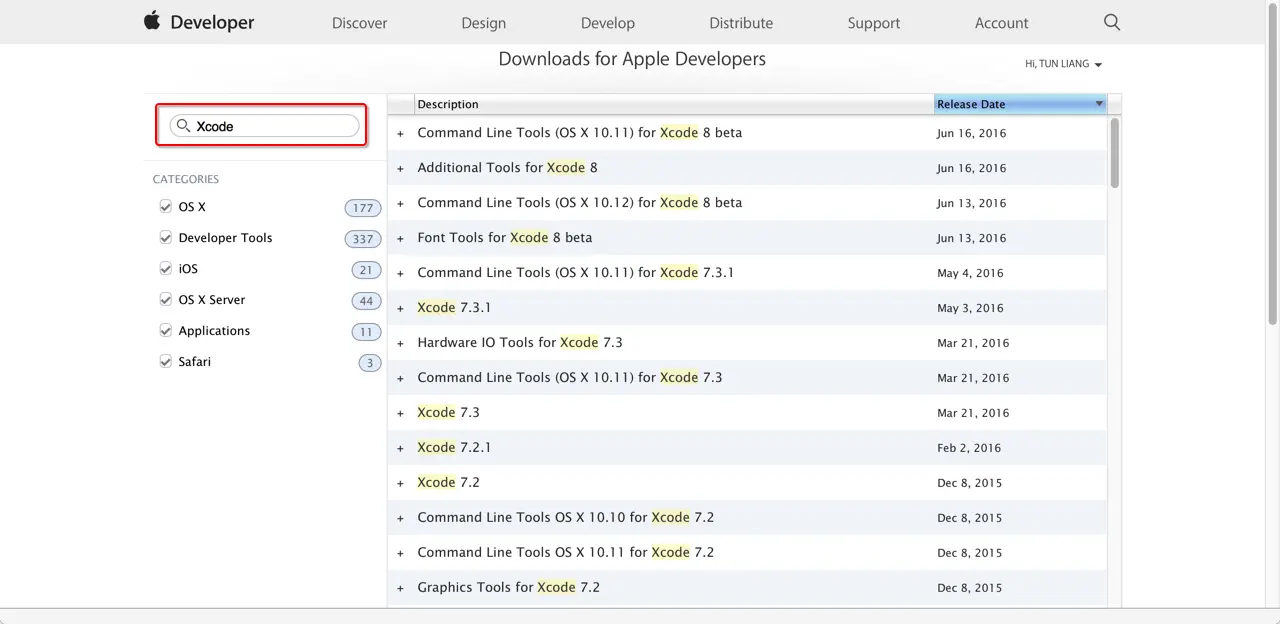This screenshot has width=1280, height=624.
Task: Expand the Additional Tools for Xcode 8 row
Action: click(x=400, y=168)
